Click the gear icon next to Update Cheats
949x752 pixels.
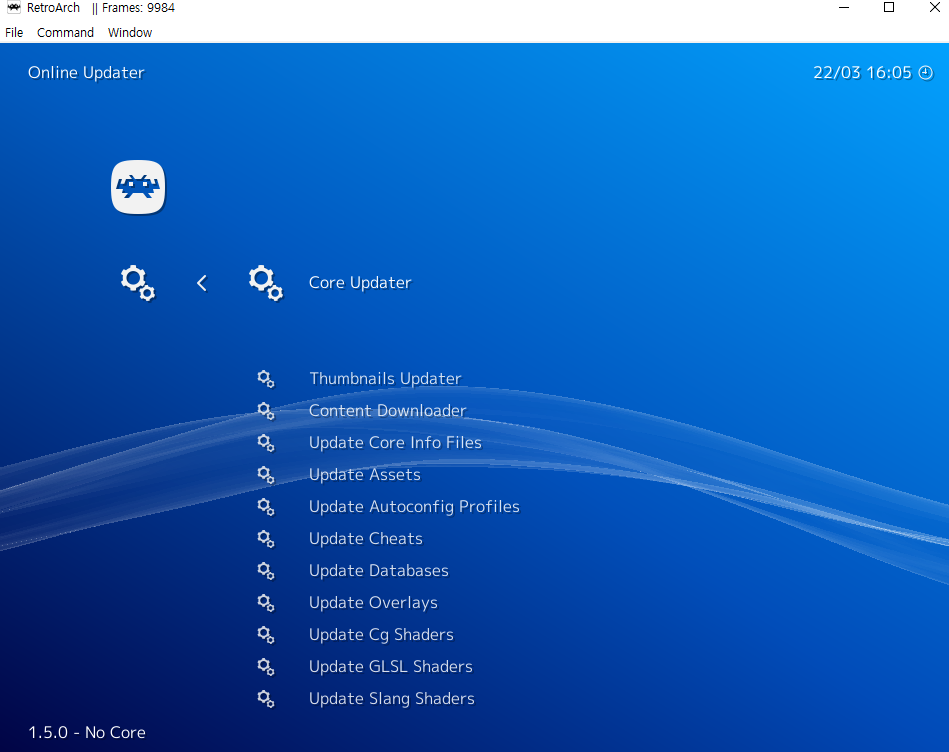pos(266,539)
